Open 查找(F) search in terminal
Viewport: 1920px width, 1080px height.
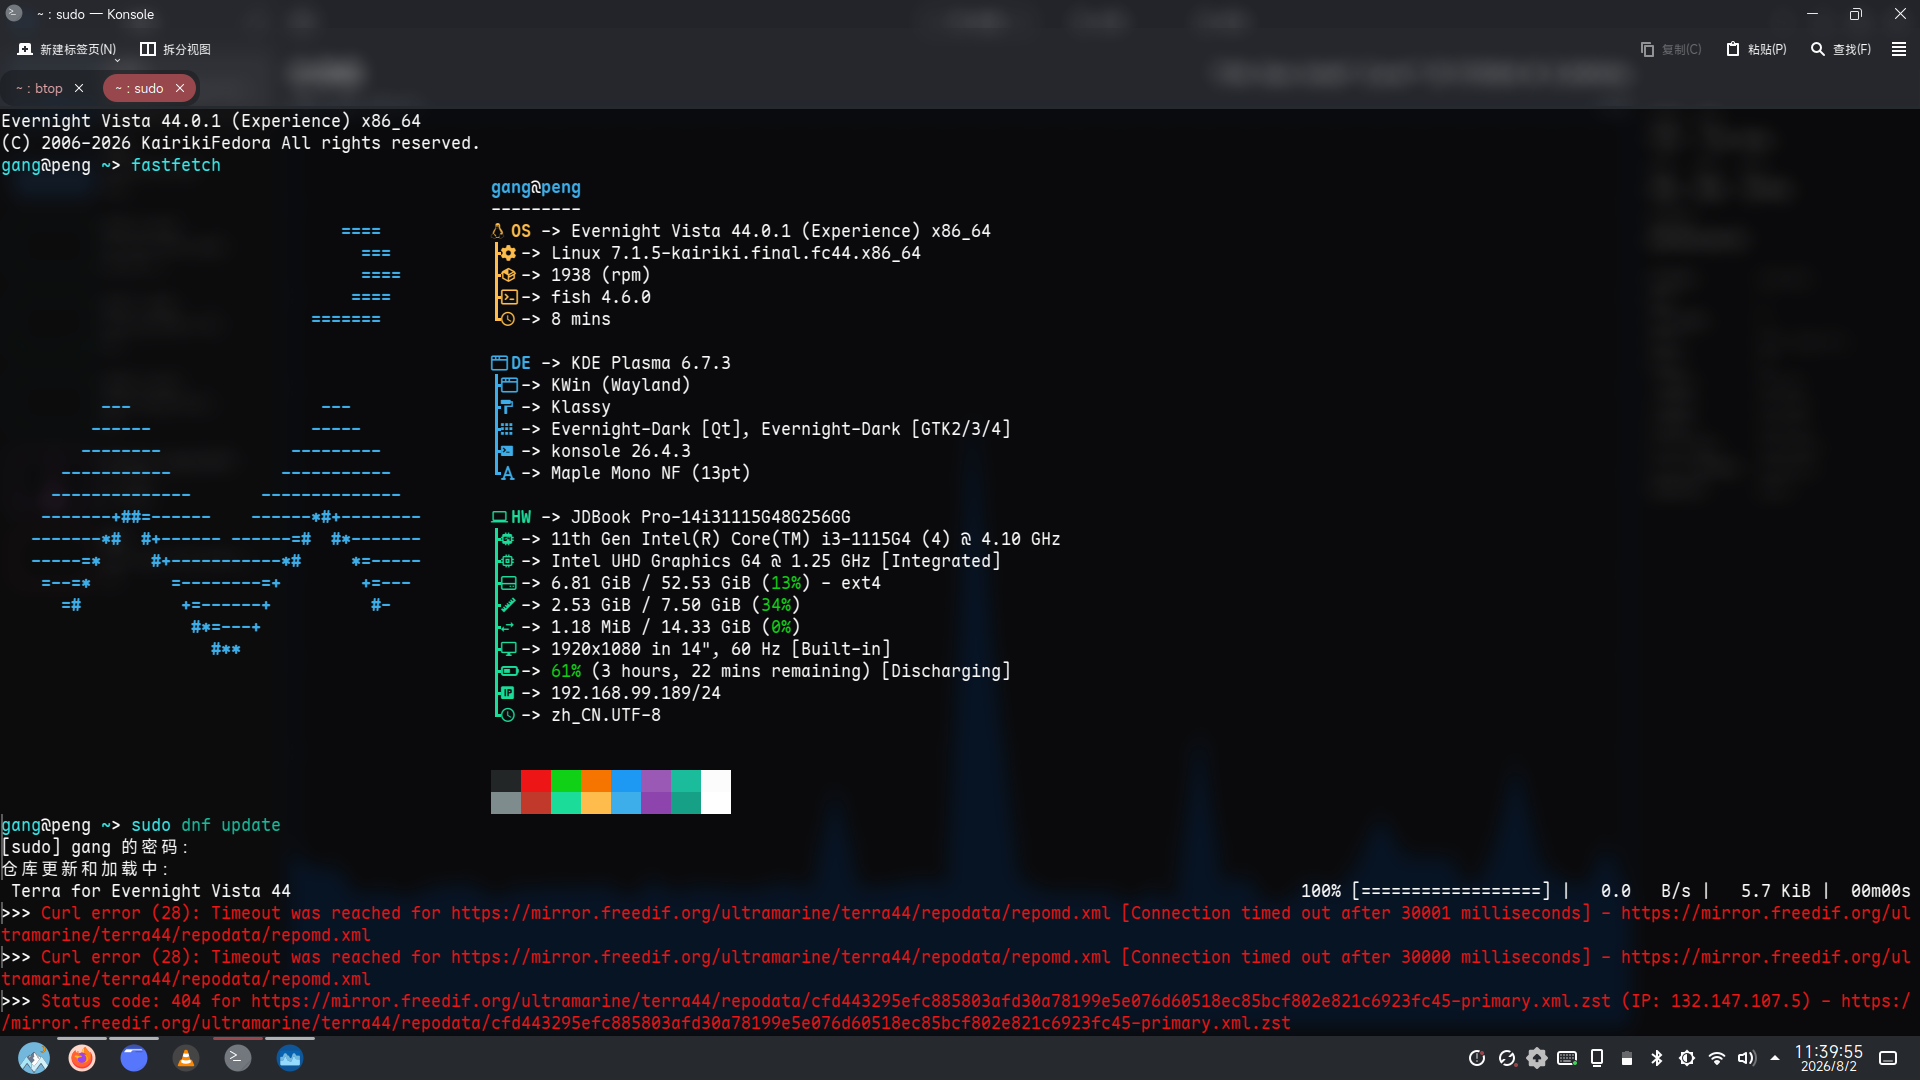tap(1841, 49)
